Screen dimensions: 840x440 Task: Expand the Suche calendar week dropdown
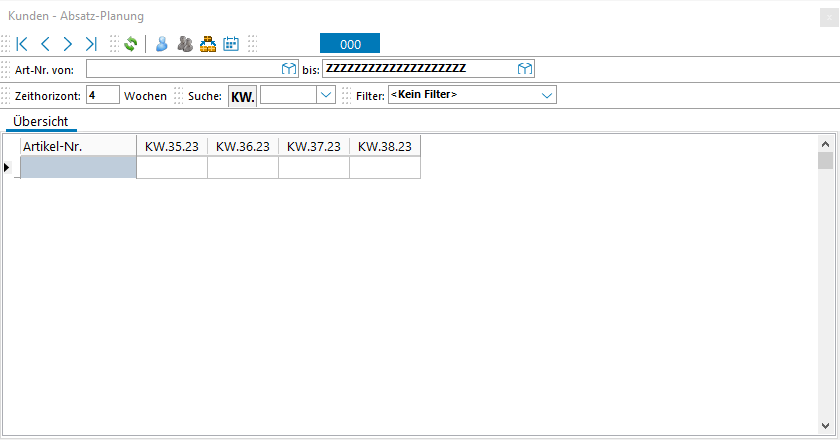pyautogui.click(x=325, y=95)
